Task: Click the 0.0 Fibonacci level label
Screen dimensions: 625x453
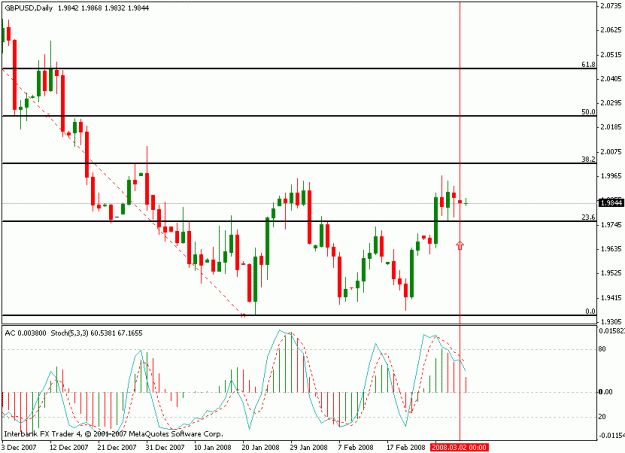Action: coord(590,311)
